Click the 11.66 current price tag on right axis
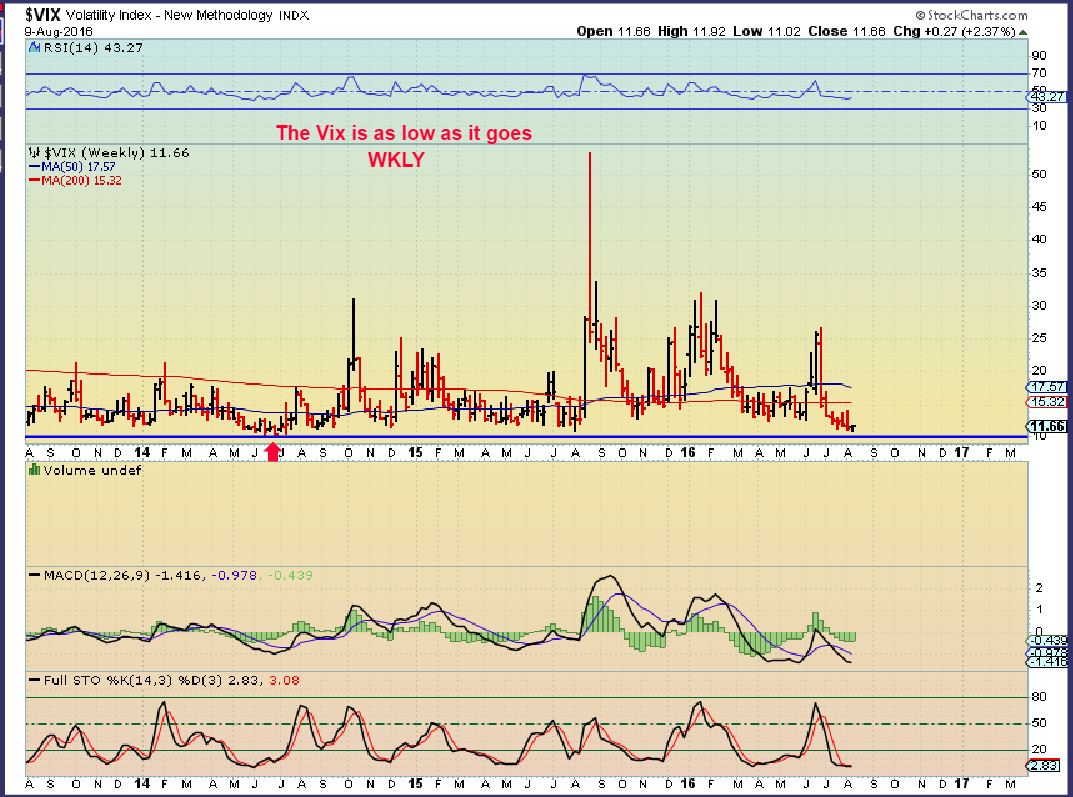Image resolution: width=1073 pixels, height=797 pixels. [1047, 426]
